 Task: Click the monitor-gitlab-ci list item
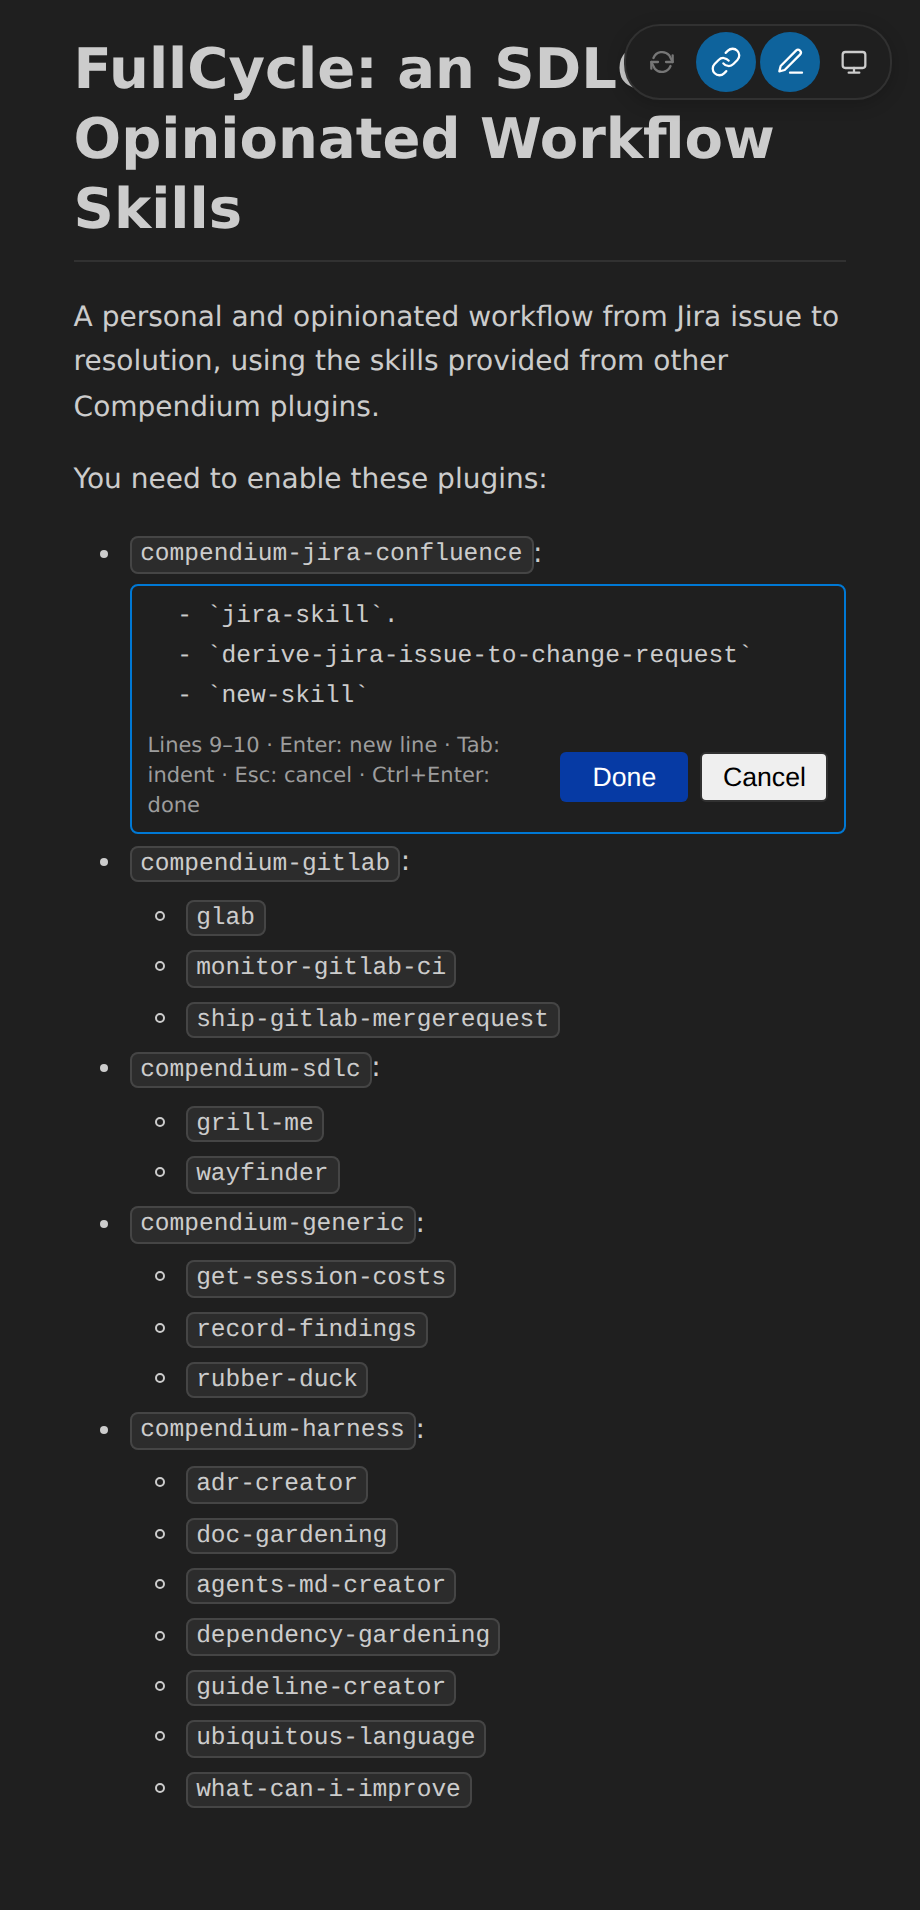tap(321, 967)
